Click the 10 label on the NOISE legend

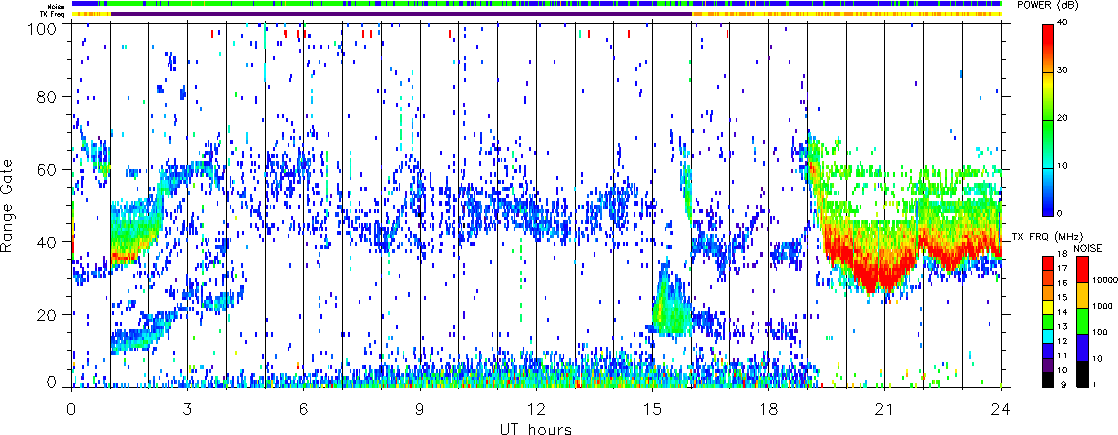[x=1097, y=358]
